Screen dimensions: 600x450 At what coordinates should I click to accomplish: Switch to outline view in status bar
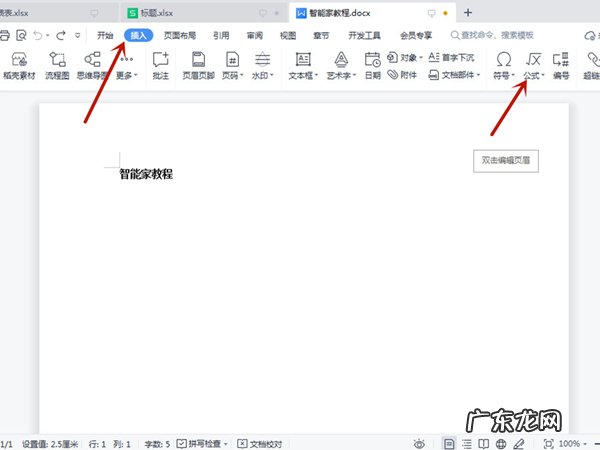click(466, 444)
